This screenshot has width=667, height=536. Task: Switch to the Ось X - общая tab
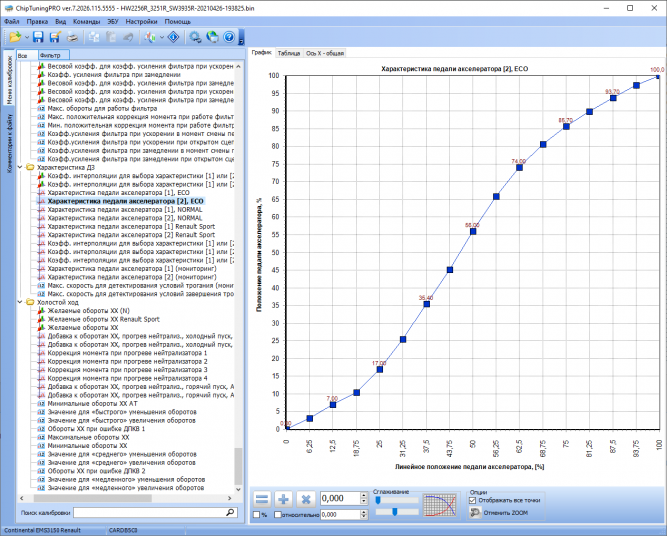pos(325,53)
